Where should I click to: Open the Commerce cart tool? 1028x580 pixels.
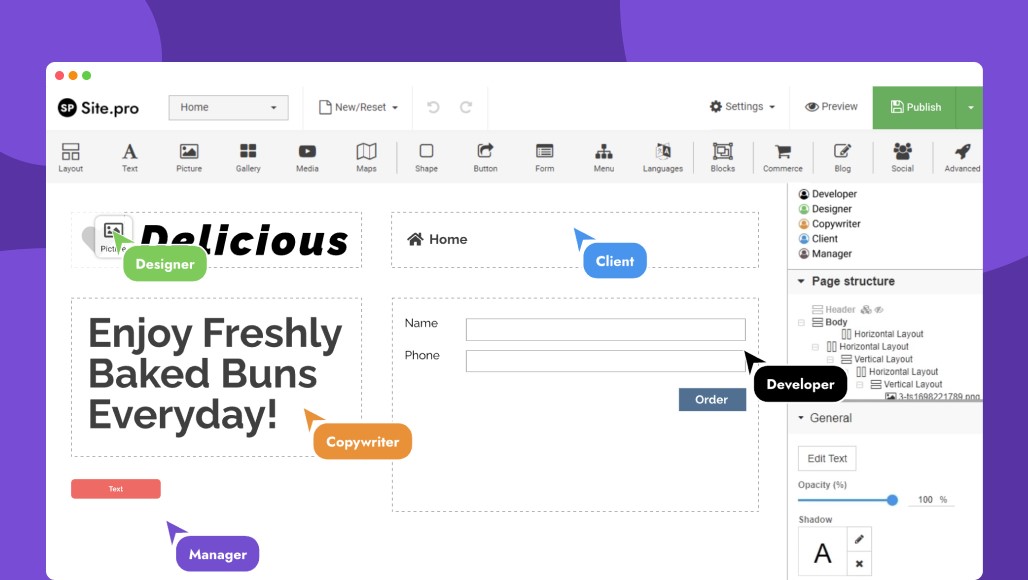(x=782, y=156)
